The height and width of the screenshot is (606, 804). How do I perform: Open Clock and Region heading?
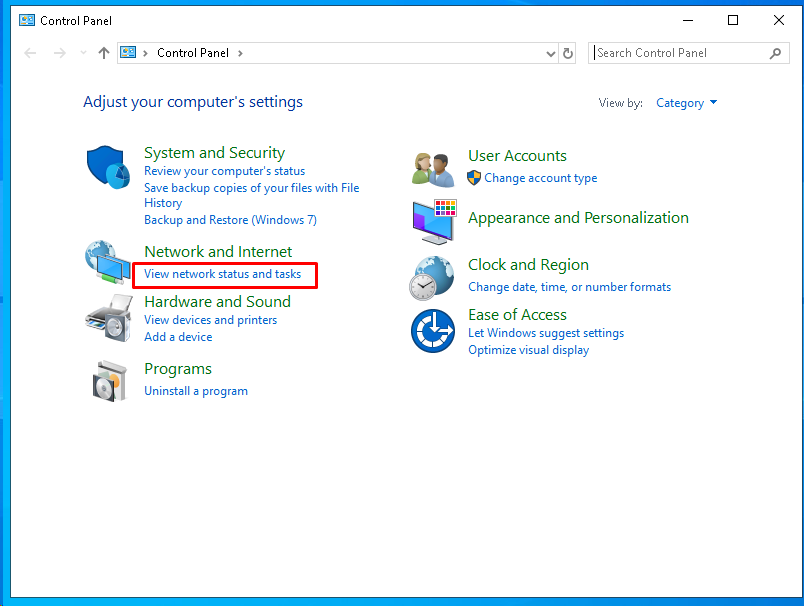528,265
